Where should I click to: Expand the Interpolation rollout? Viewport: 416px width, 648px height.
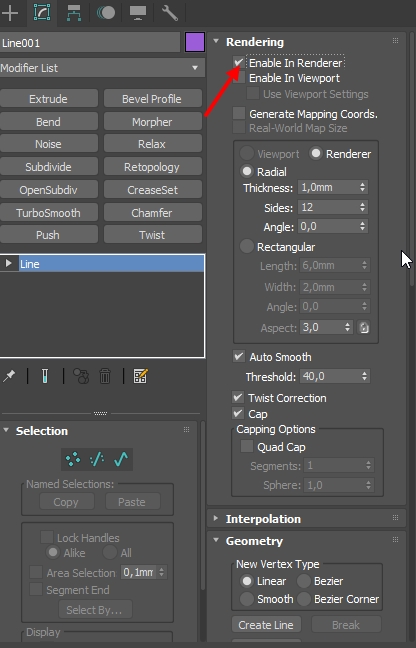(263, 519)
